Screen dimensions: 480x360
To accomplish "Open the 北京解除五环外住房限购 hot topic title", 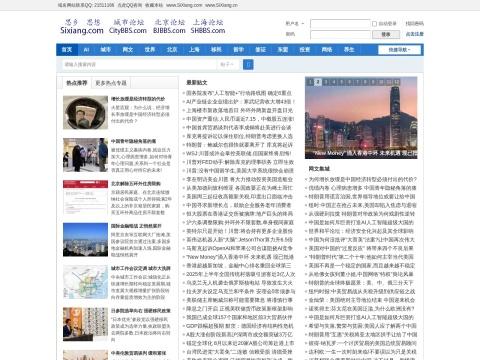I will pyautogui.click(x=136, y=184).
